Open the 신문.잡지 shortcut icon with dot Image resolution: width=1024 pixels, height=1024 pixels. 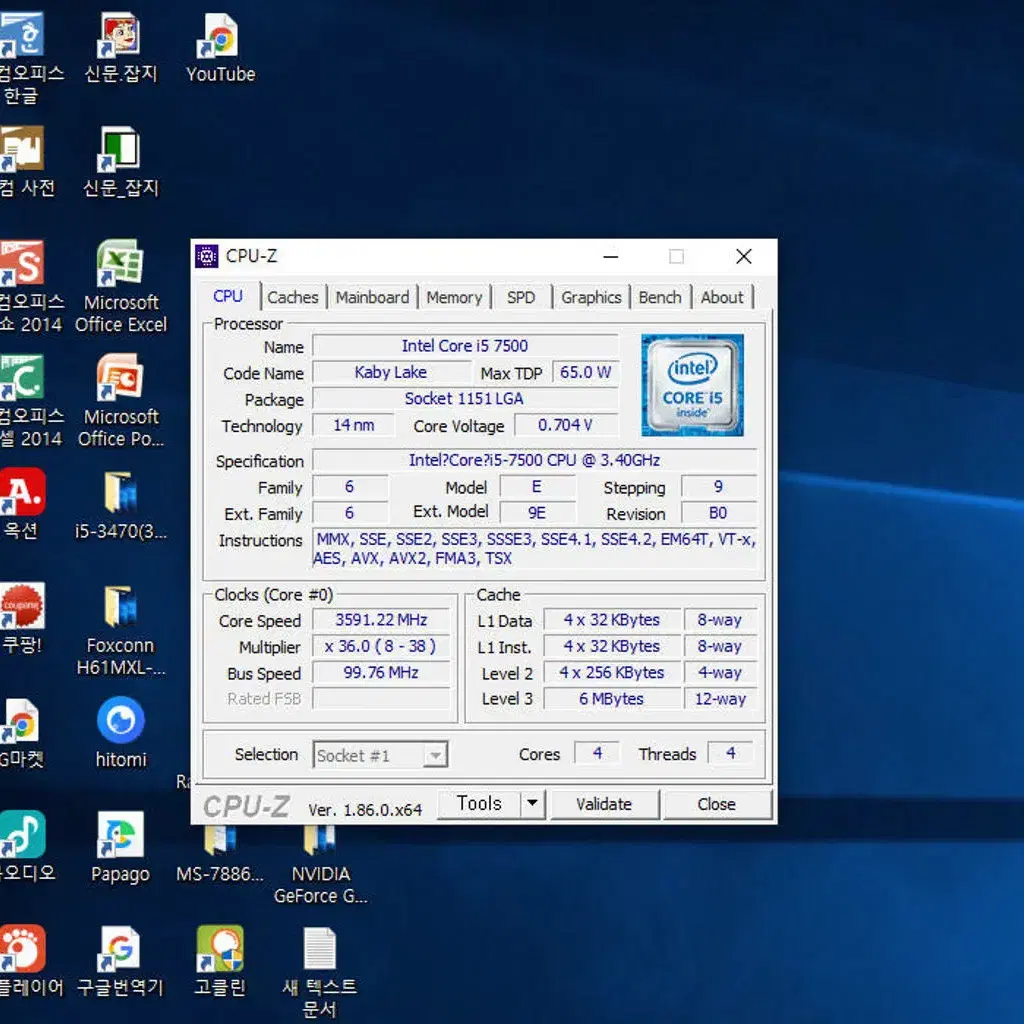click(x=121, y=48)
